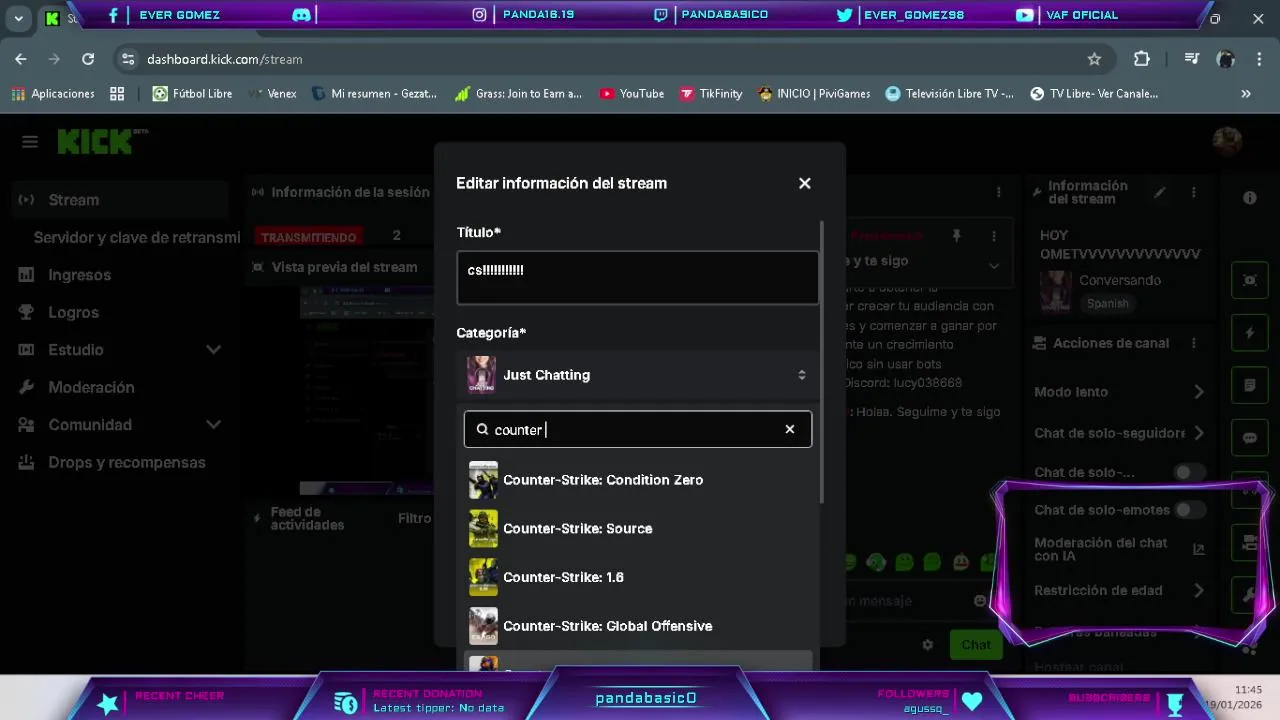1280x720 pixels.
Task: Bookmark this page with star icon
Action: pyautogui.click(x=1094, y=59)
